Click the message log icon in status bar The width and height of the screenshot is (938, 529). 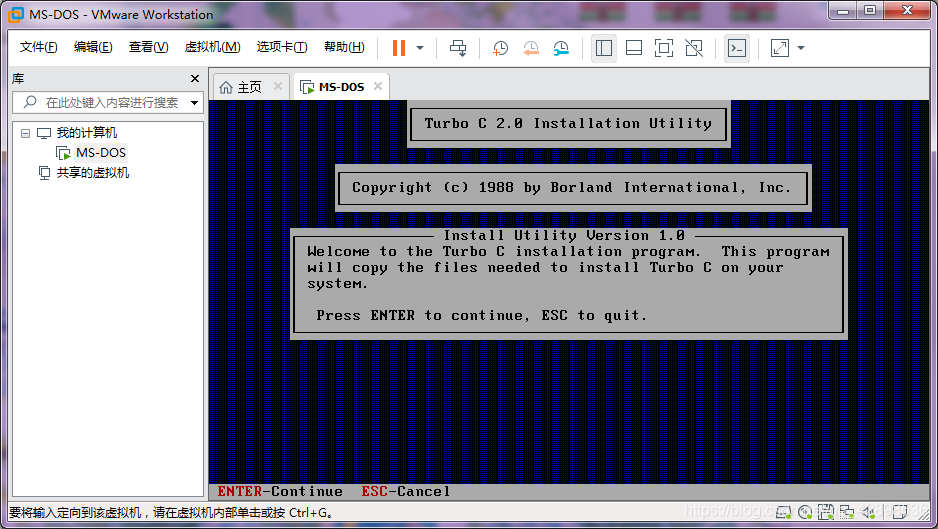(x=899, y=512)
